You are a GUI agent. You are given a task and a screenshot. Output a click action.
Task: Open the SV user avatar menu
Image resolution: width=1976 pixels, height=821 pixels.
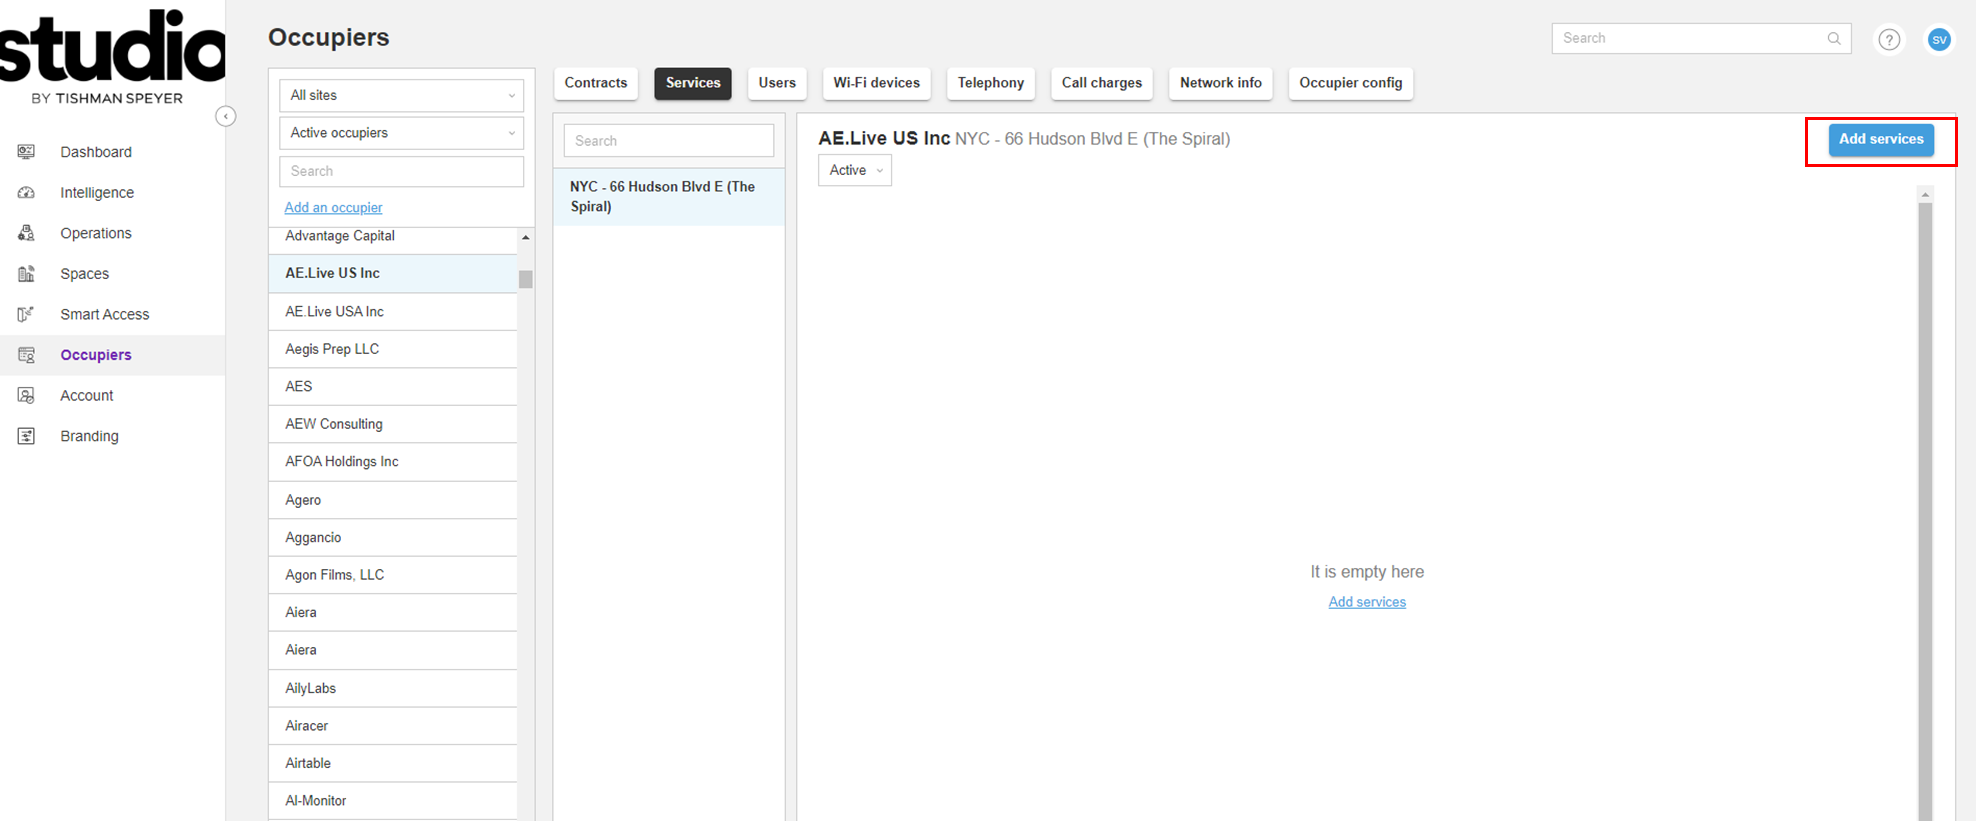tap(1939, 39)
